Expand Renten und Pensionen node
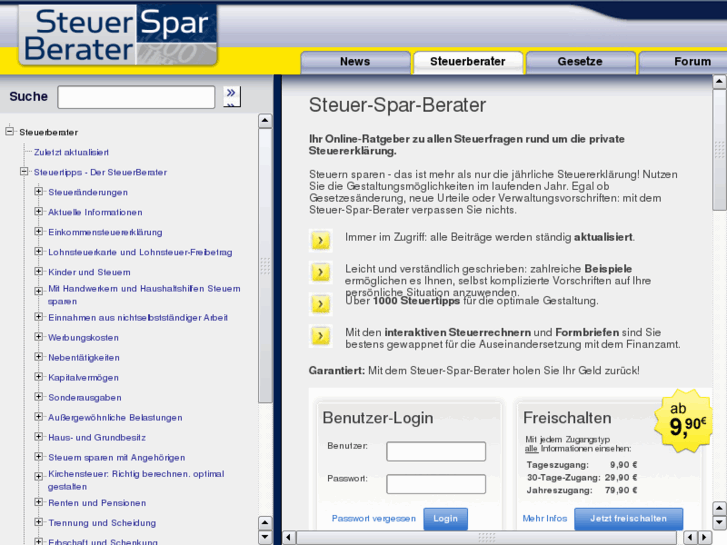Image resolution: width=727 pixels, height=545 pixels. tap(39, 502)
